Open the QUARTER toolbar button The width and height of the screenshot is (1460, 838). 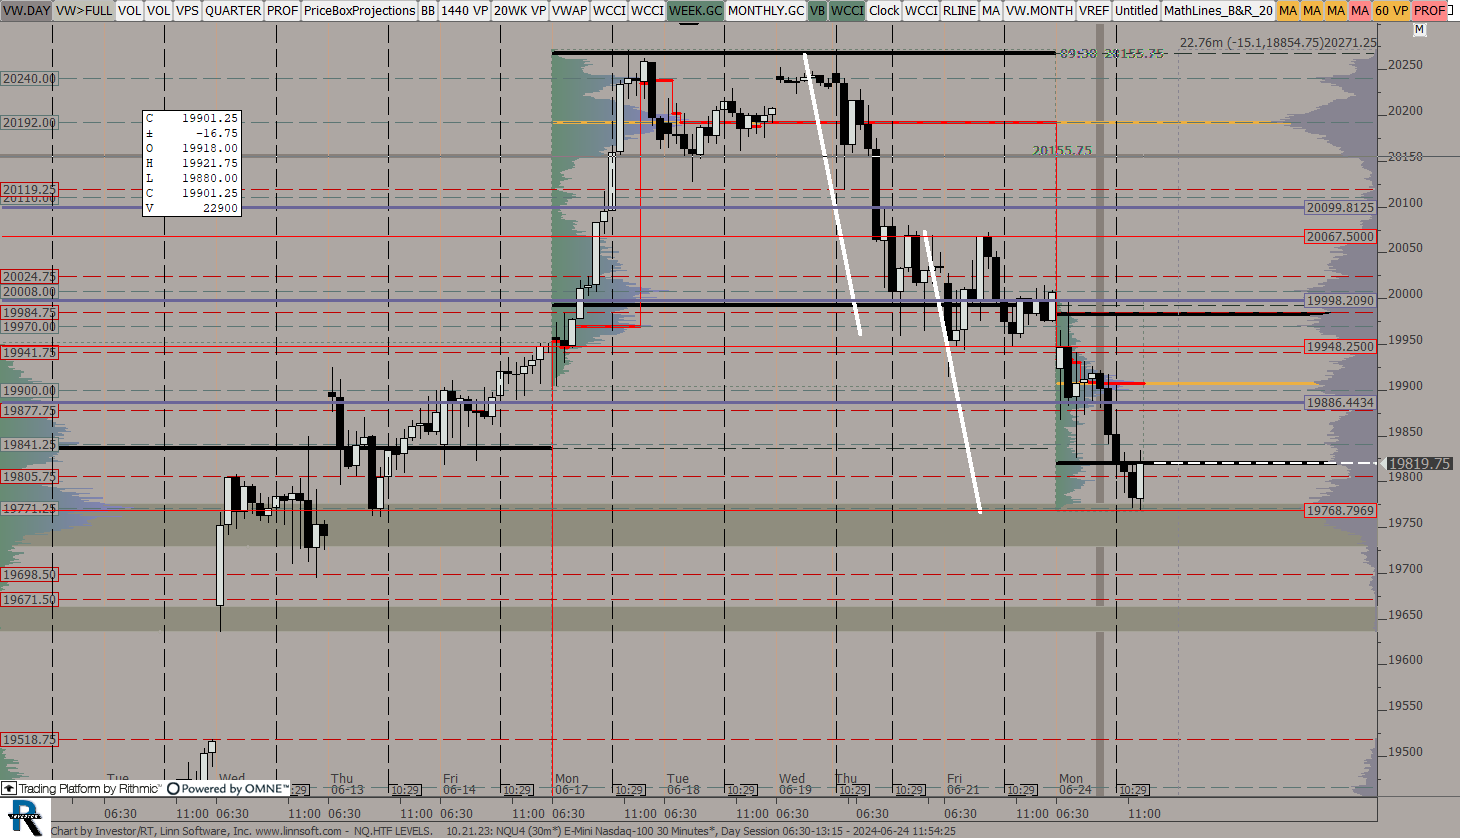click(233, 10)
